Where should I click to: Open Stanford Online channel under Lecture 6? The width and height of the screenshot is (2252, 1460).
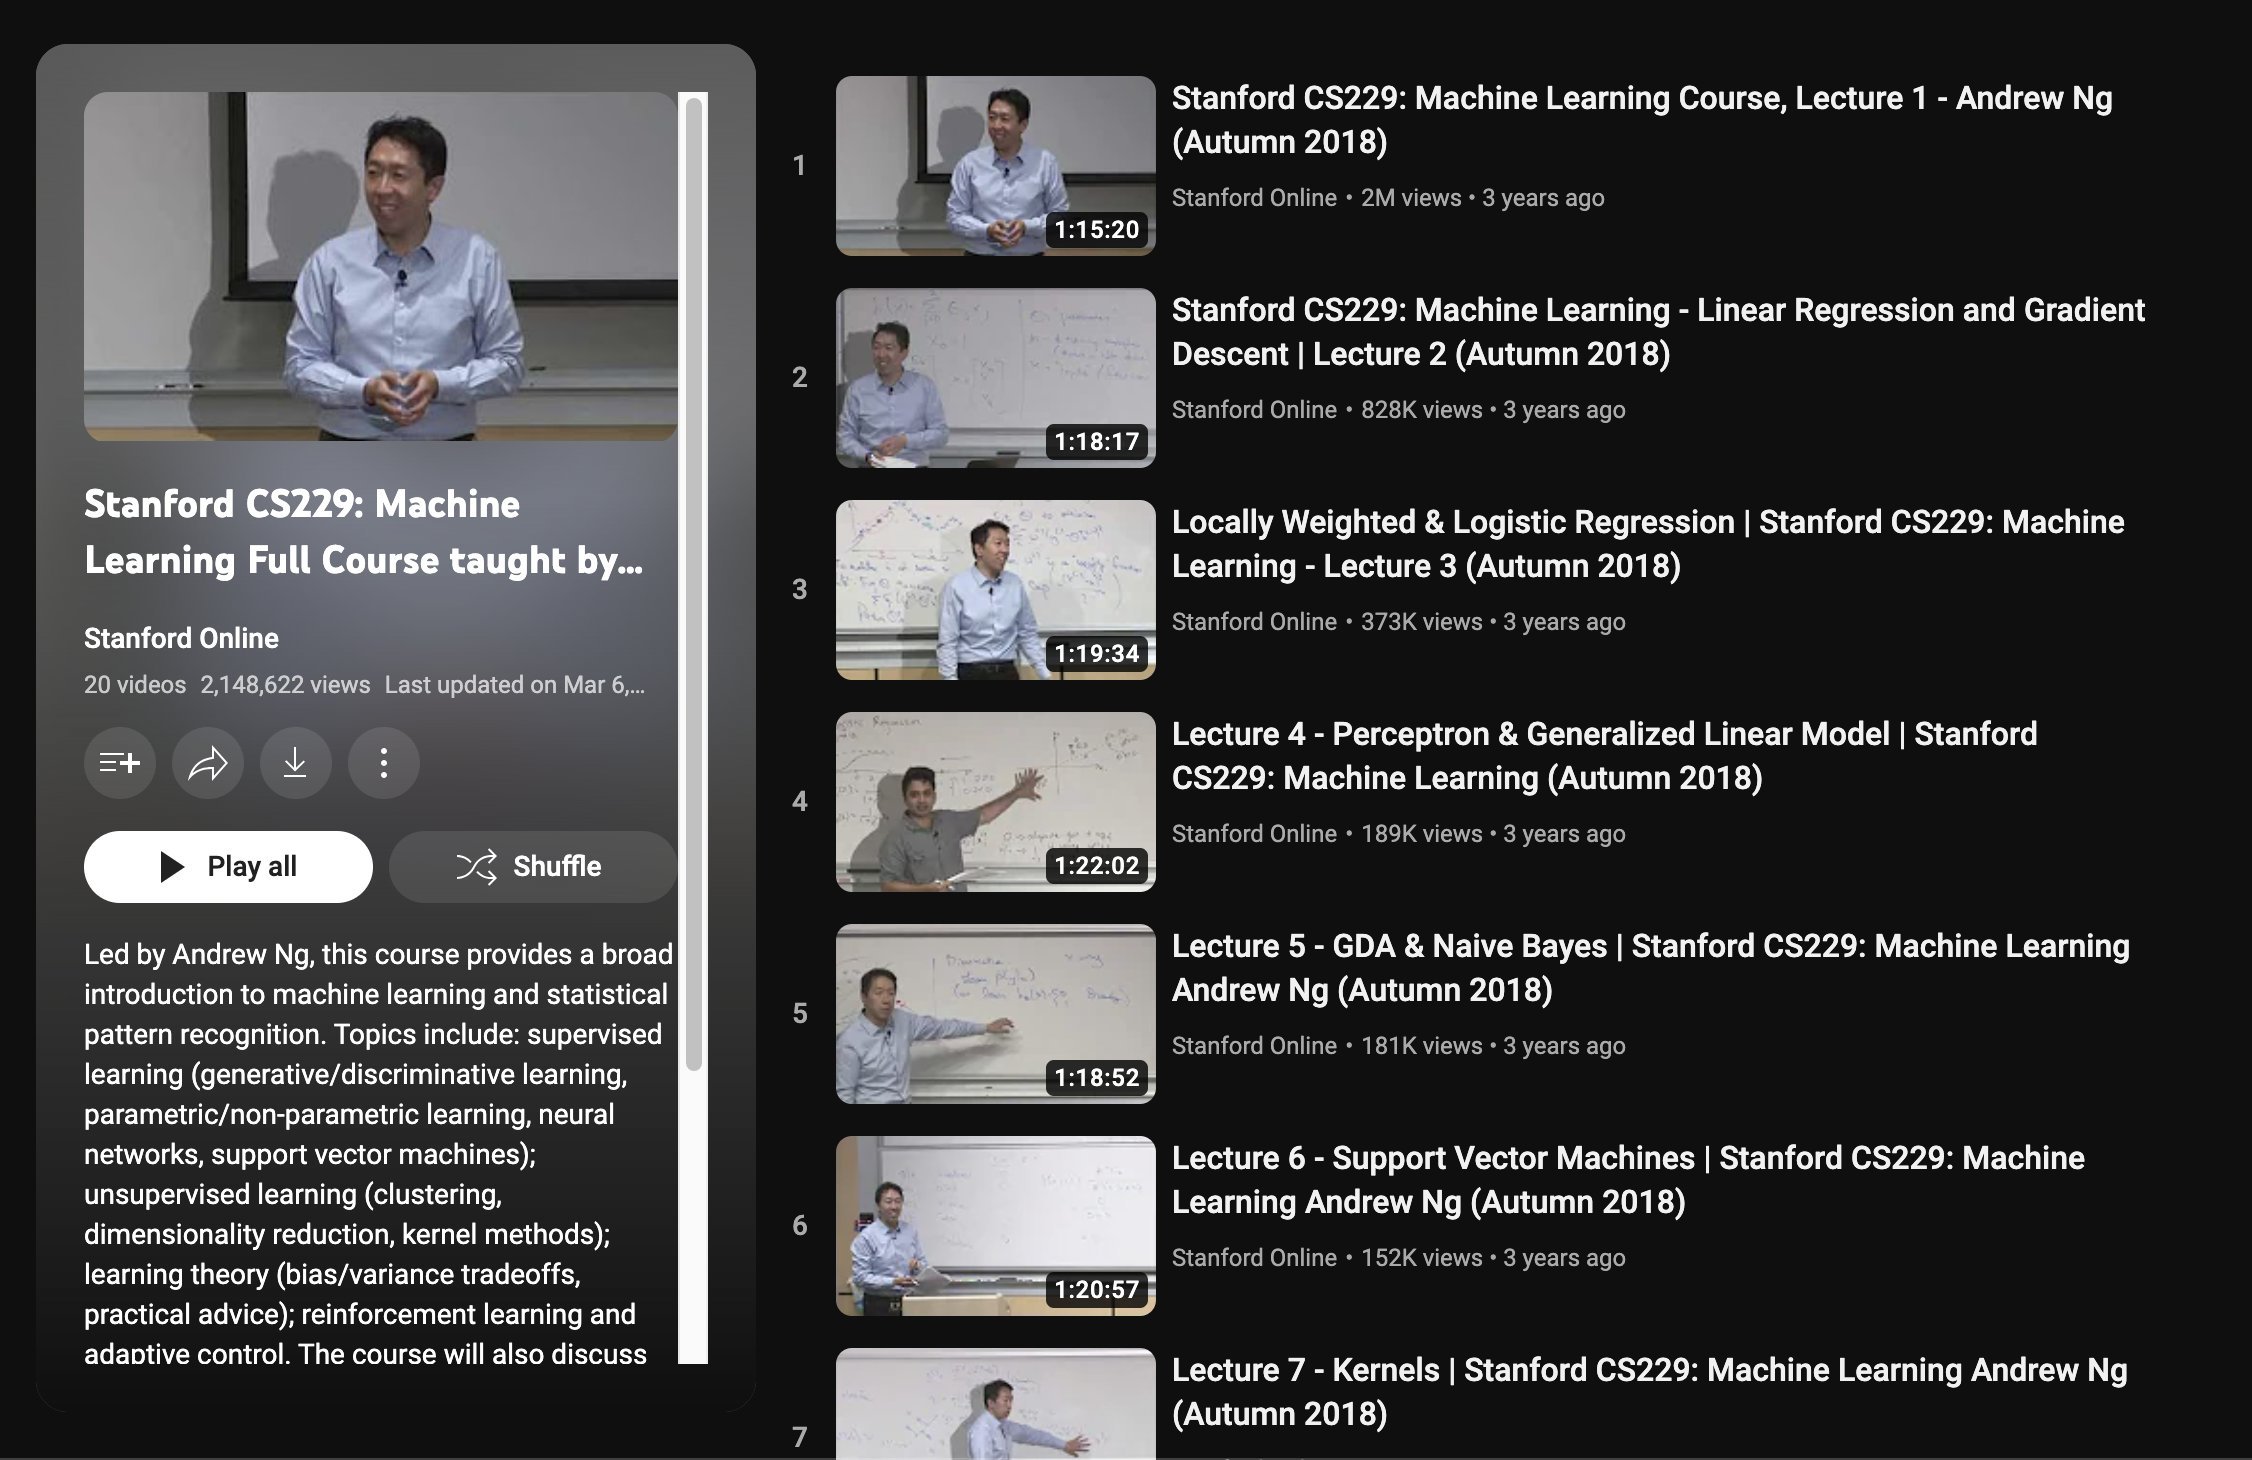coord(1254,1258)
